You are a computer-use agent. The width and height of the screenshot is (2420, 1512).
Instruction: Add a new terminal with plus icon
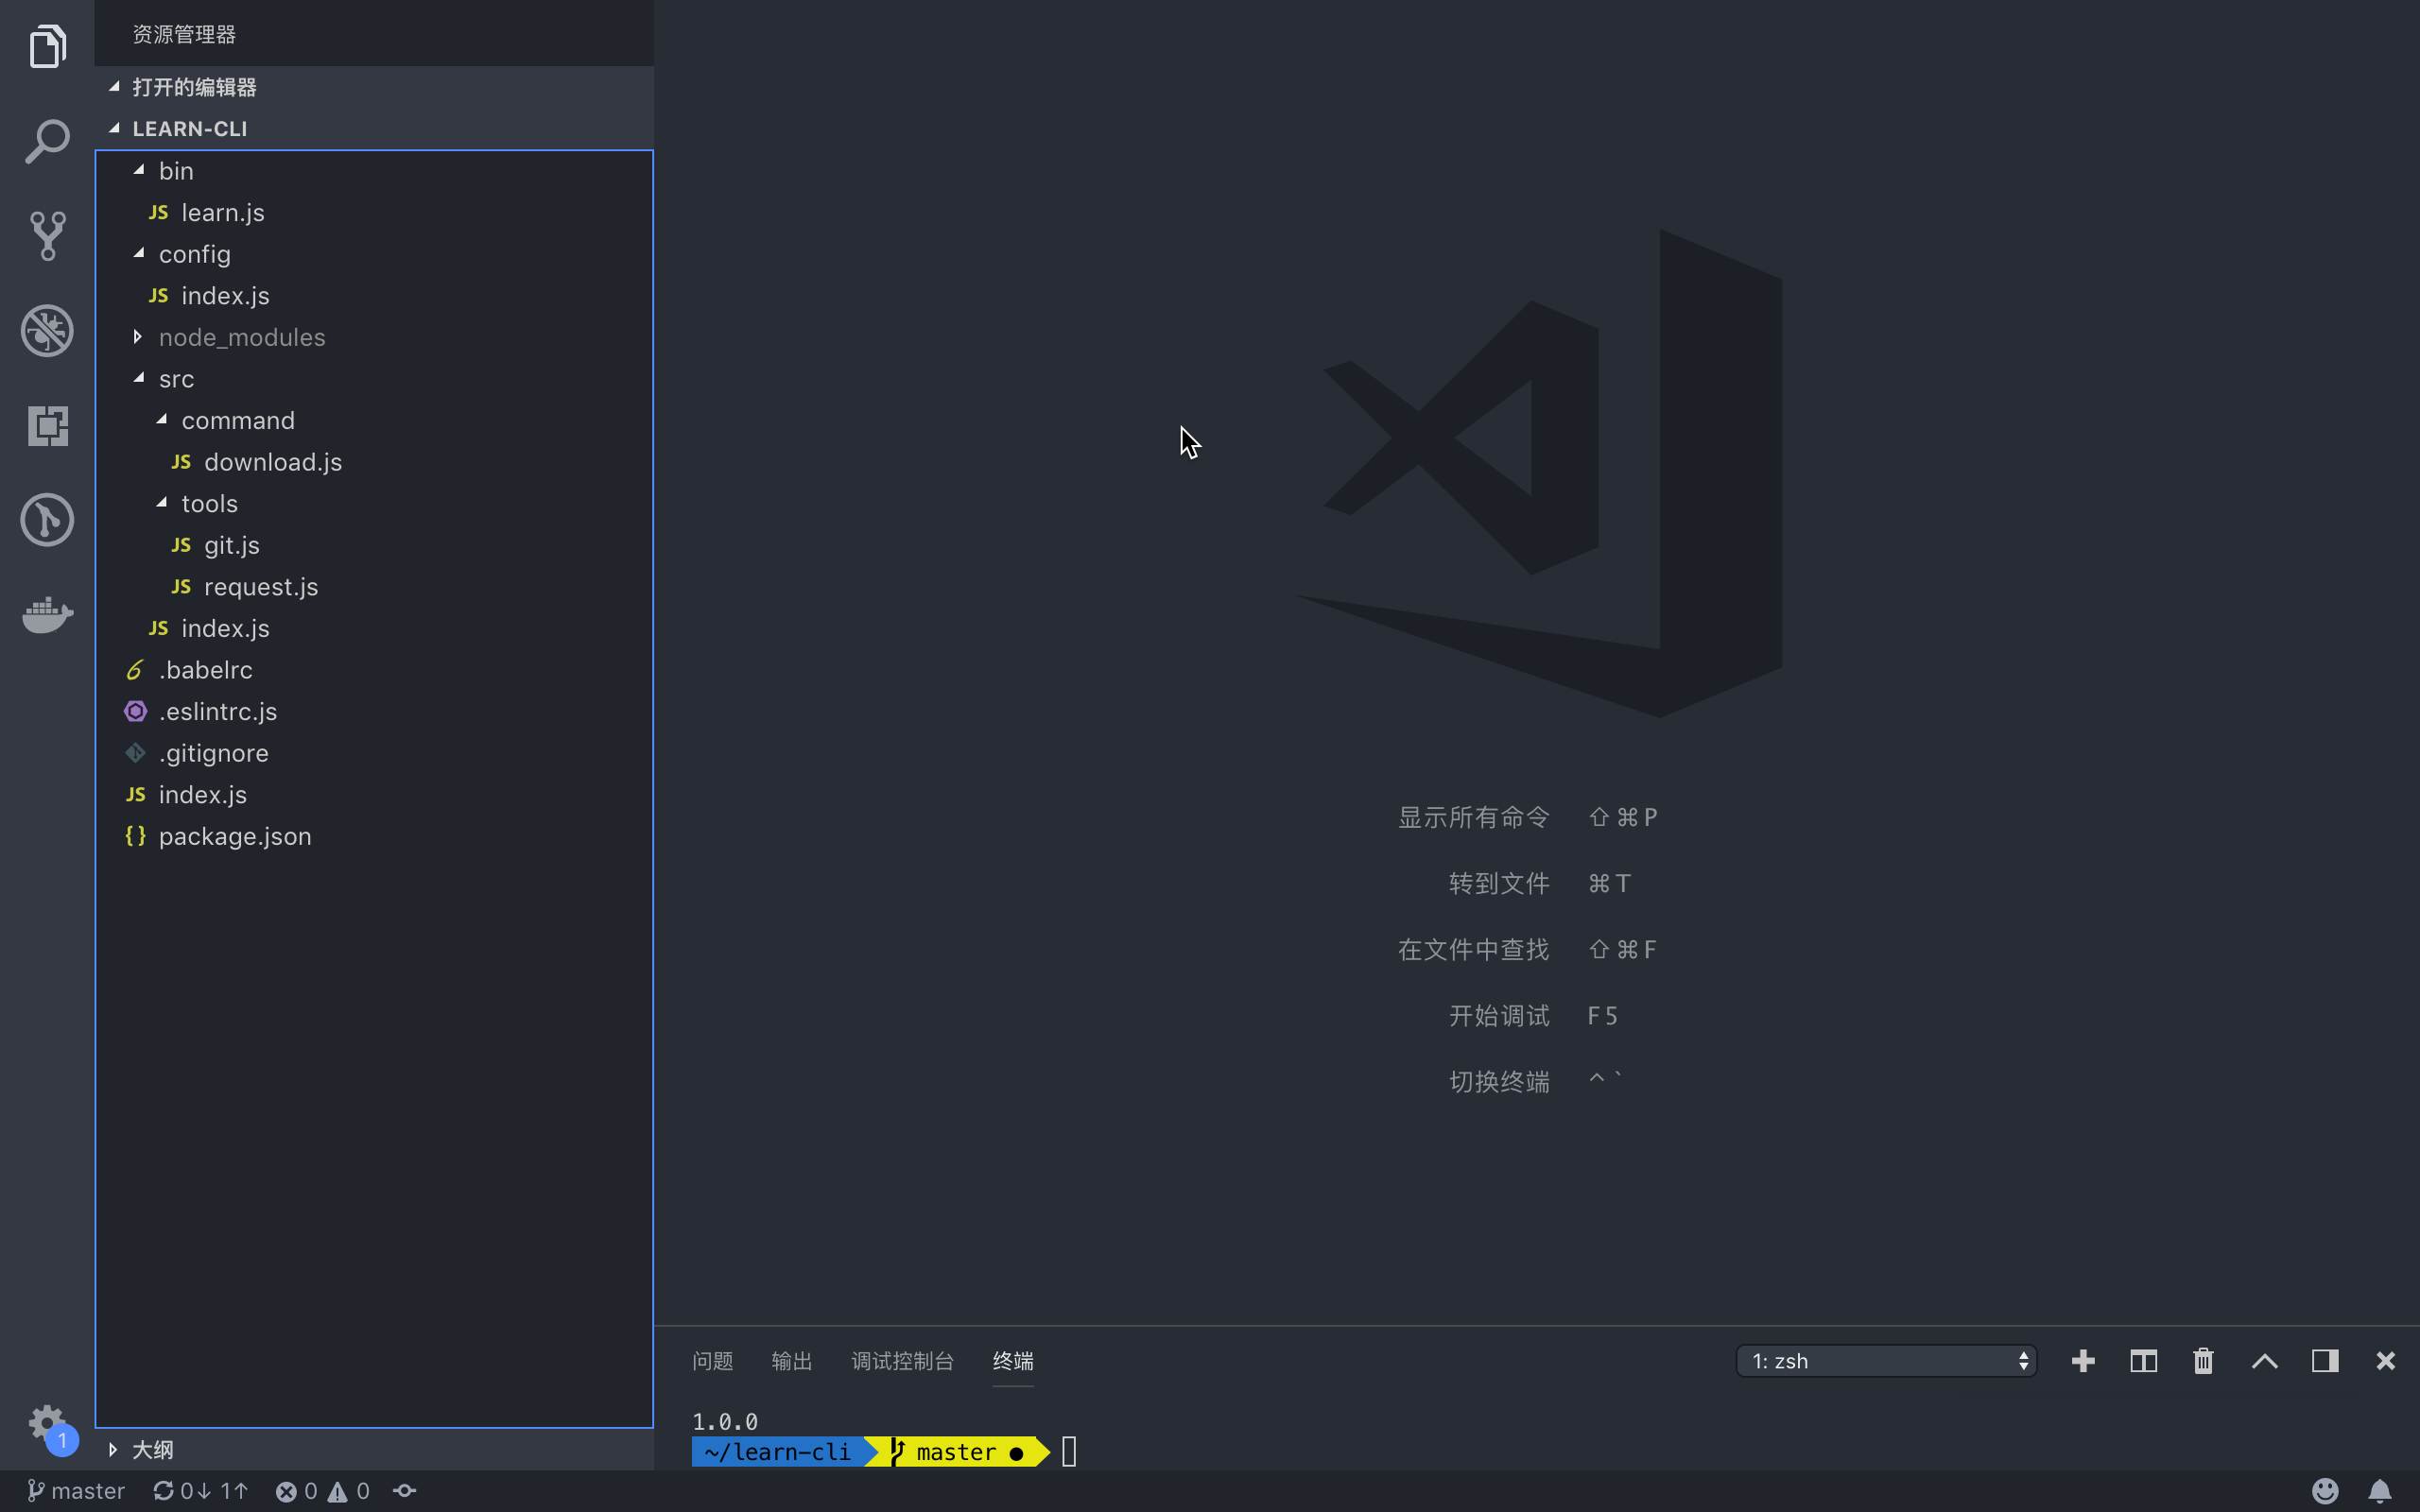pos(2083,1361)
